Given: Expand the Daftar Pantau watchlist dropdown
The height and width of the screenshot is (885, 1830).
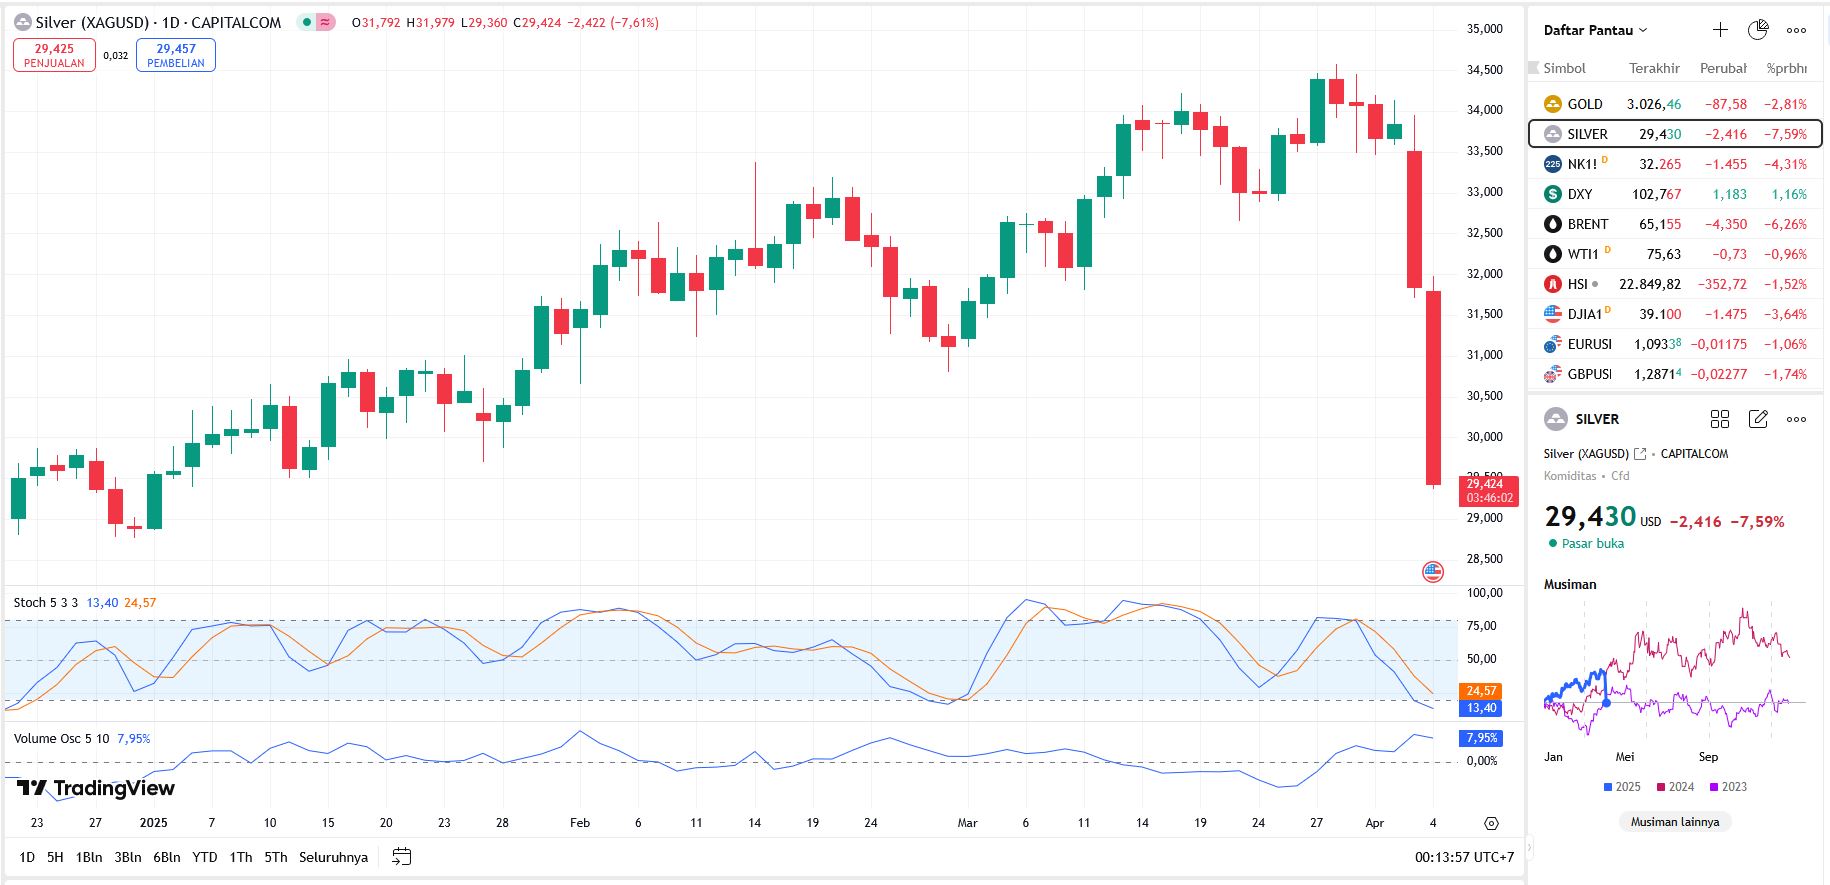Looking at the screenshot, I should [x=1595, y=30].
